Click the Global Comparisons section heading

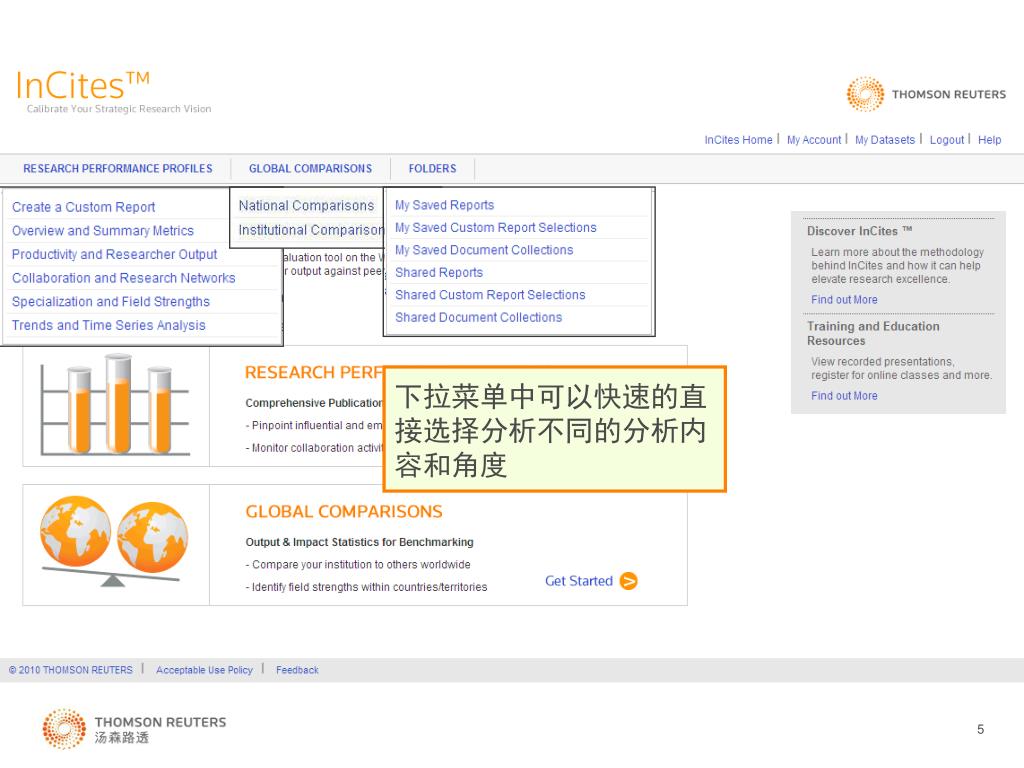click(344, 511)
